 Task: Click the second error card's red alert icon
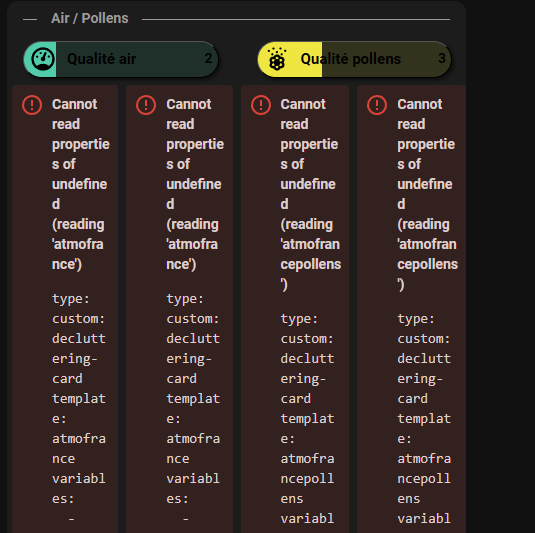(146, 105)
